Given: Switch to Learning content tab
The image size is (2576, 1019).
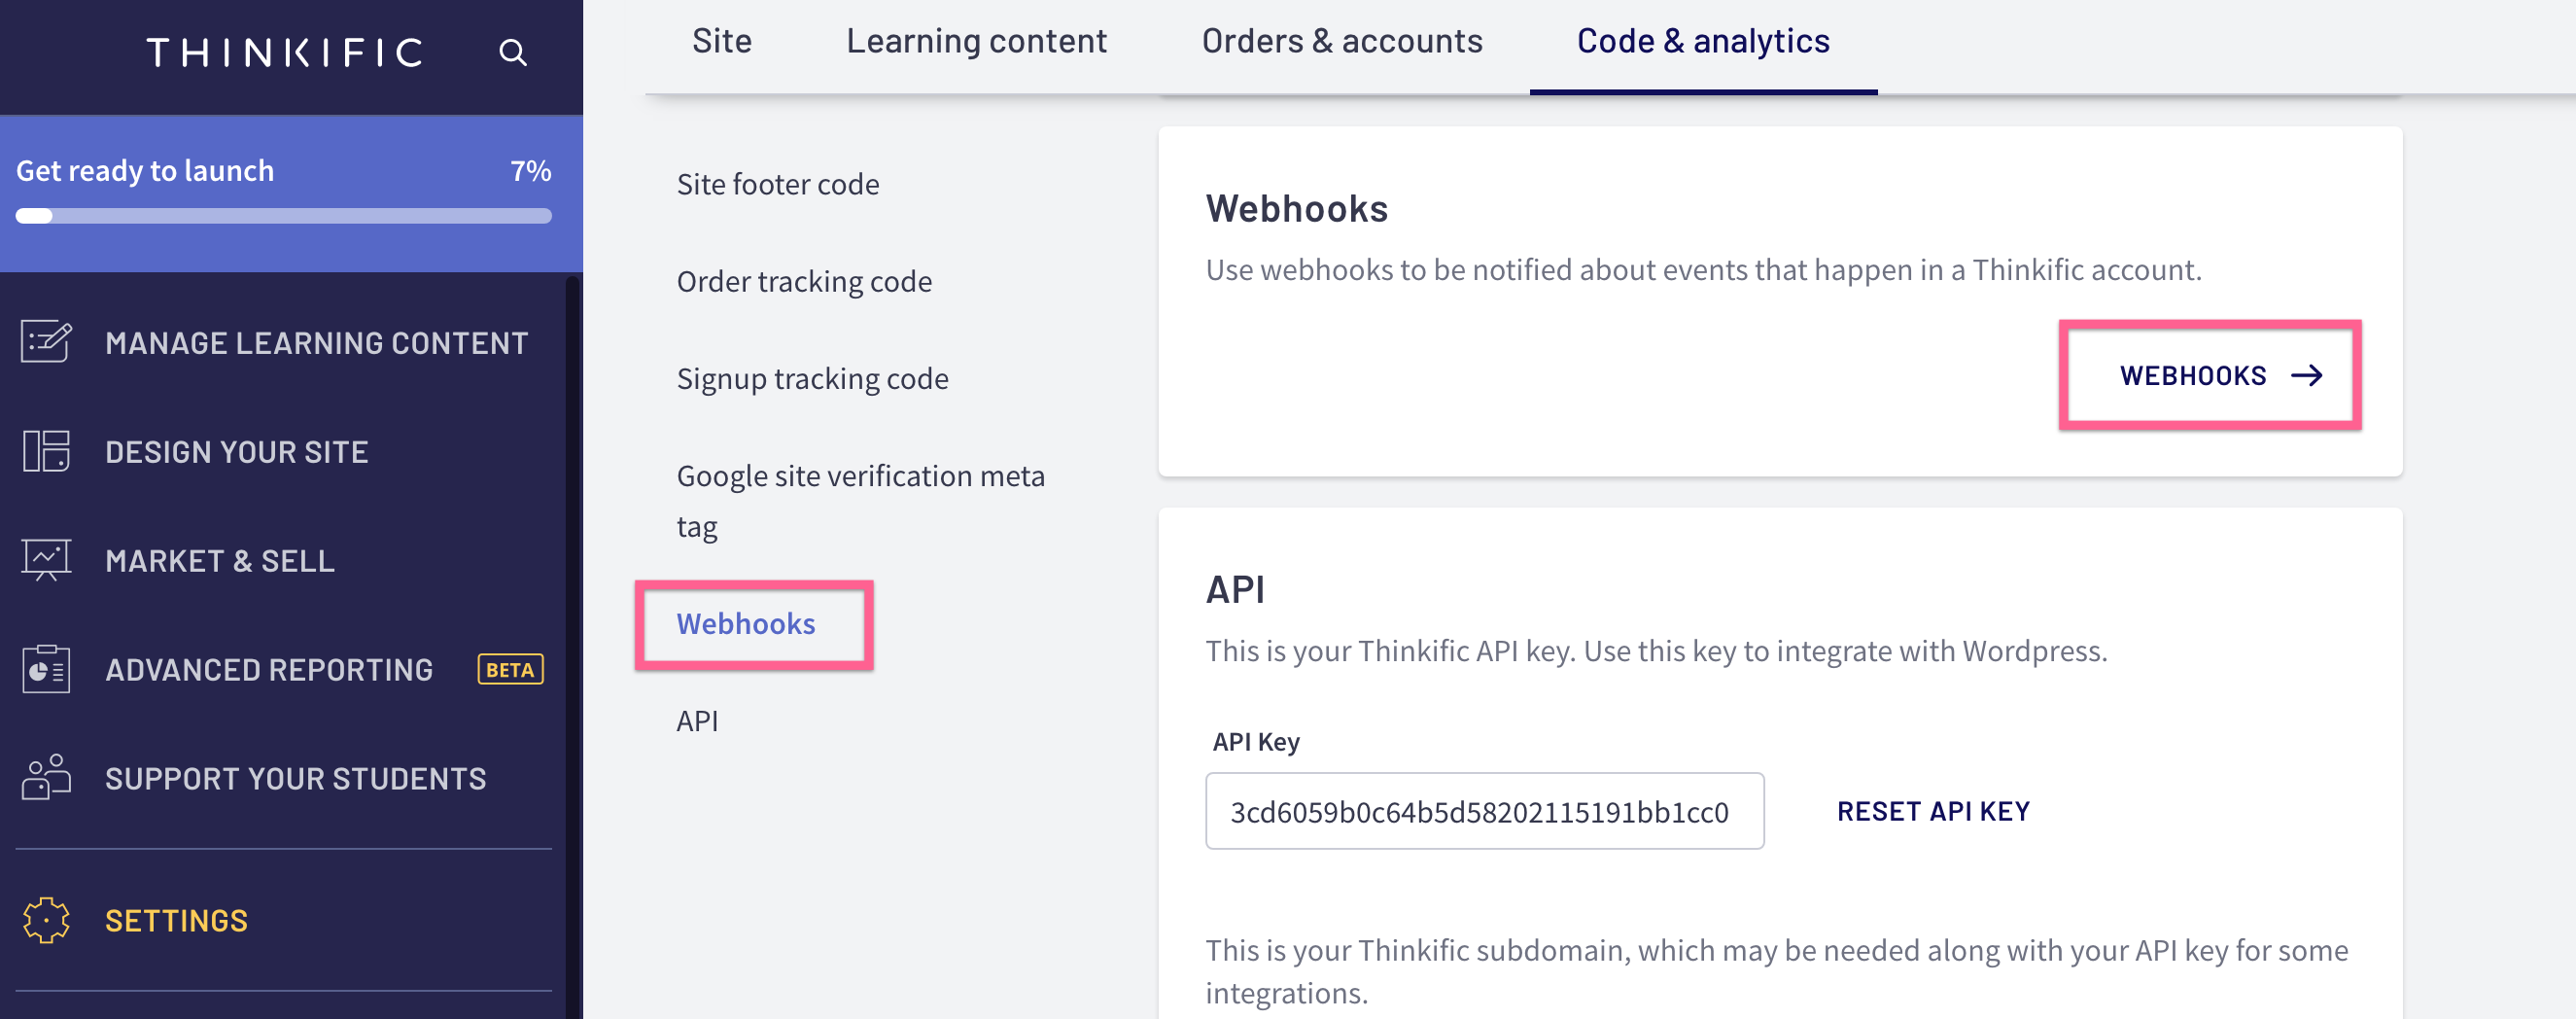Looking at the screenshot, I should 976,41.
